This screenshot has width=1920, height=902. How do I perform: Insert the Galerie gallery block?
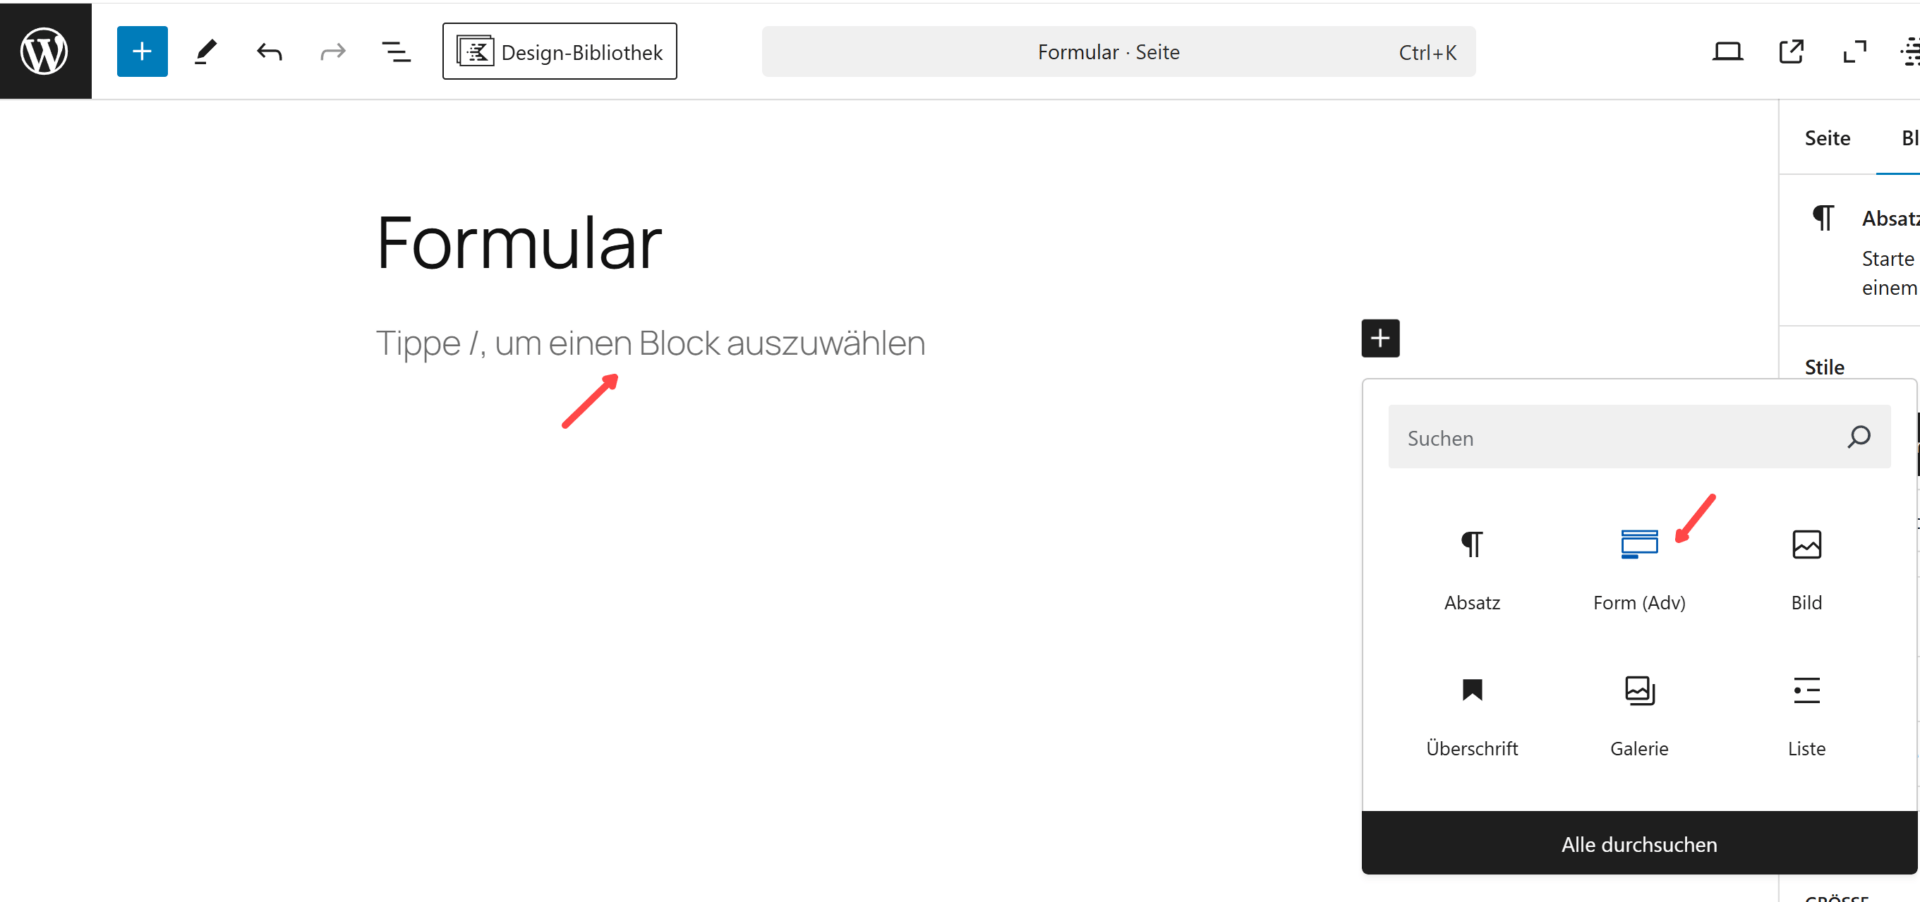(1639, 713)
